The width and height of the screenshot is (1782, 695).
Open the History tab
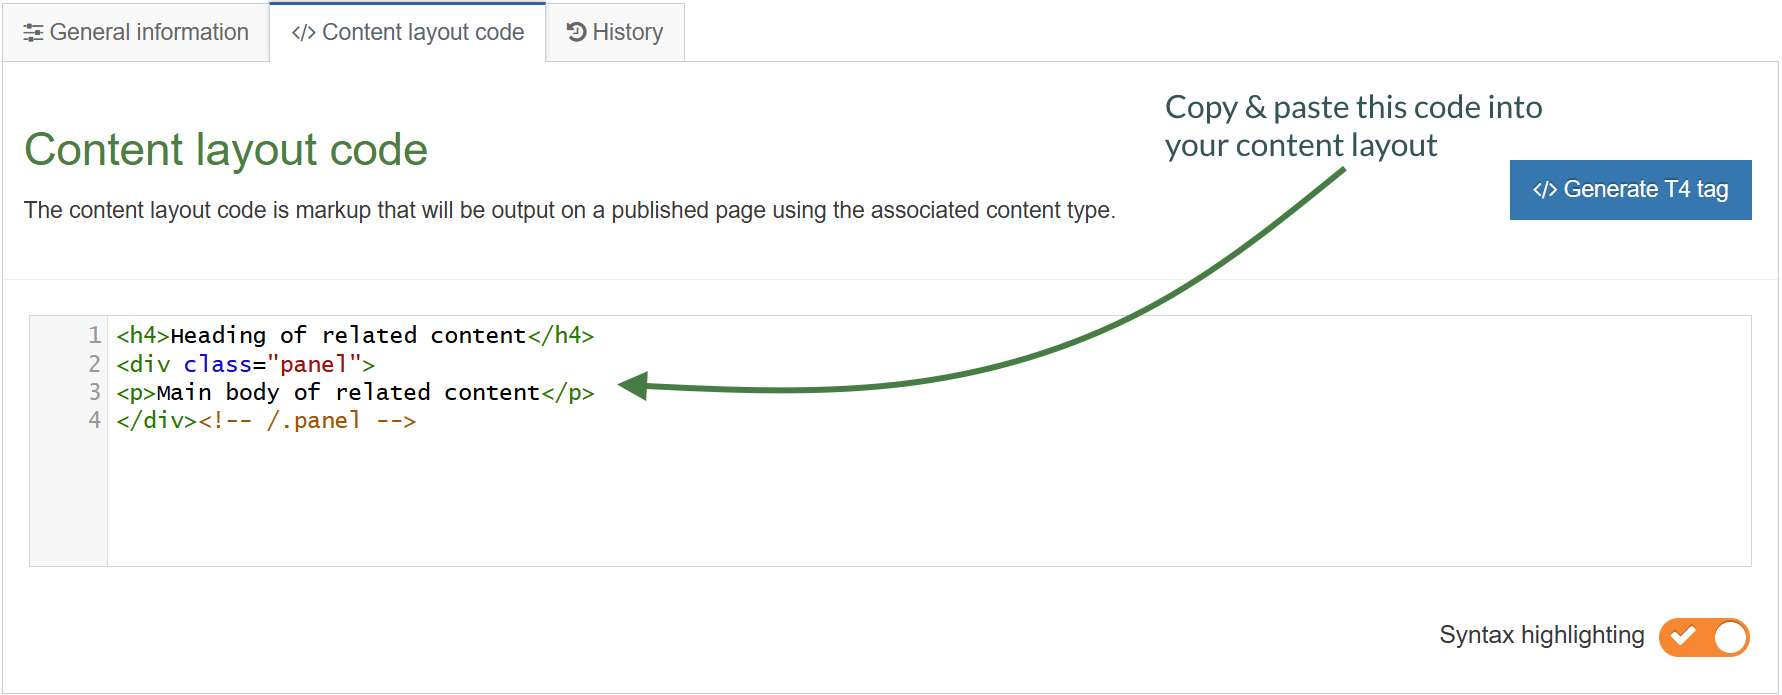614,32
